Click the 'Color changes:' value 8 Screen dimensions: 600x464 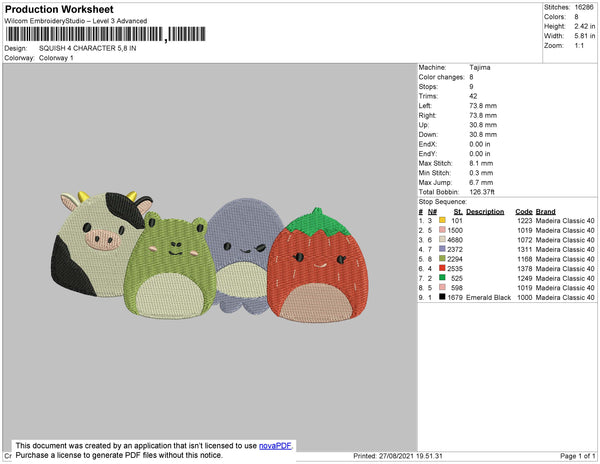coord(471,77)
